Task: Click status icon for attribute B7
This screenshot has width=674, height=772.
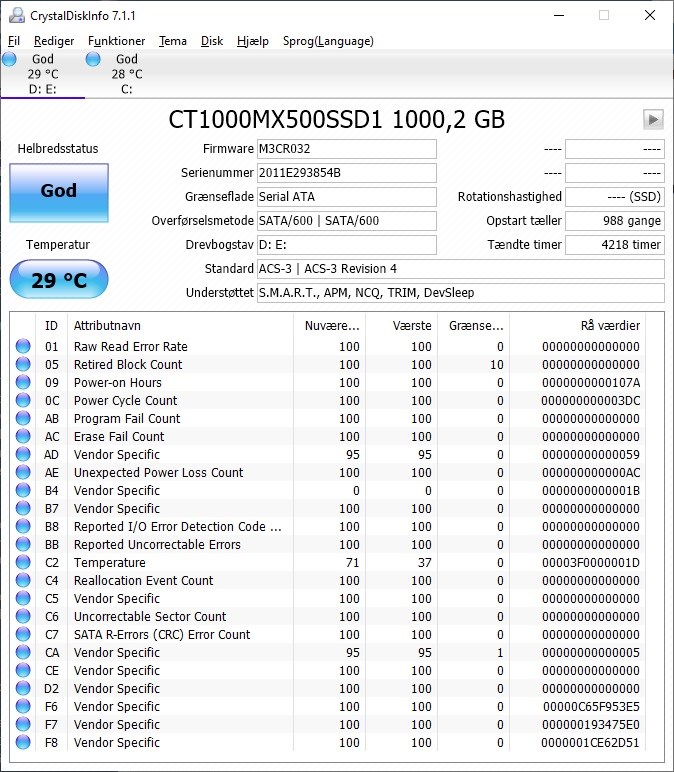Action: coord(23,508)
